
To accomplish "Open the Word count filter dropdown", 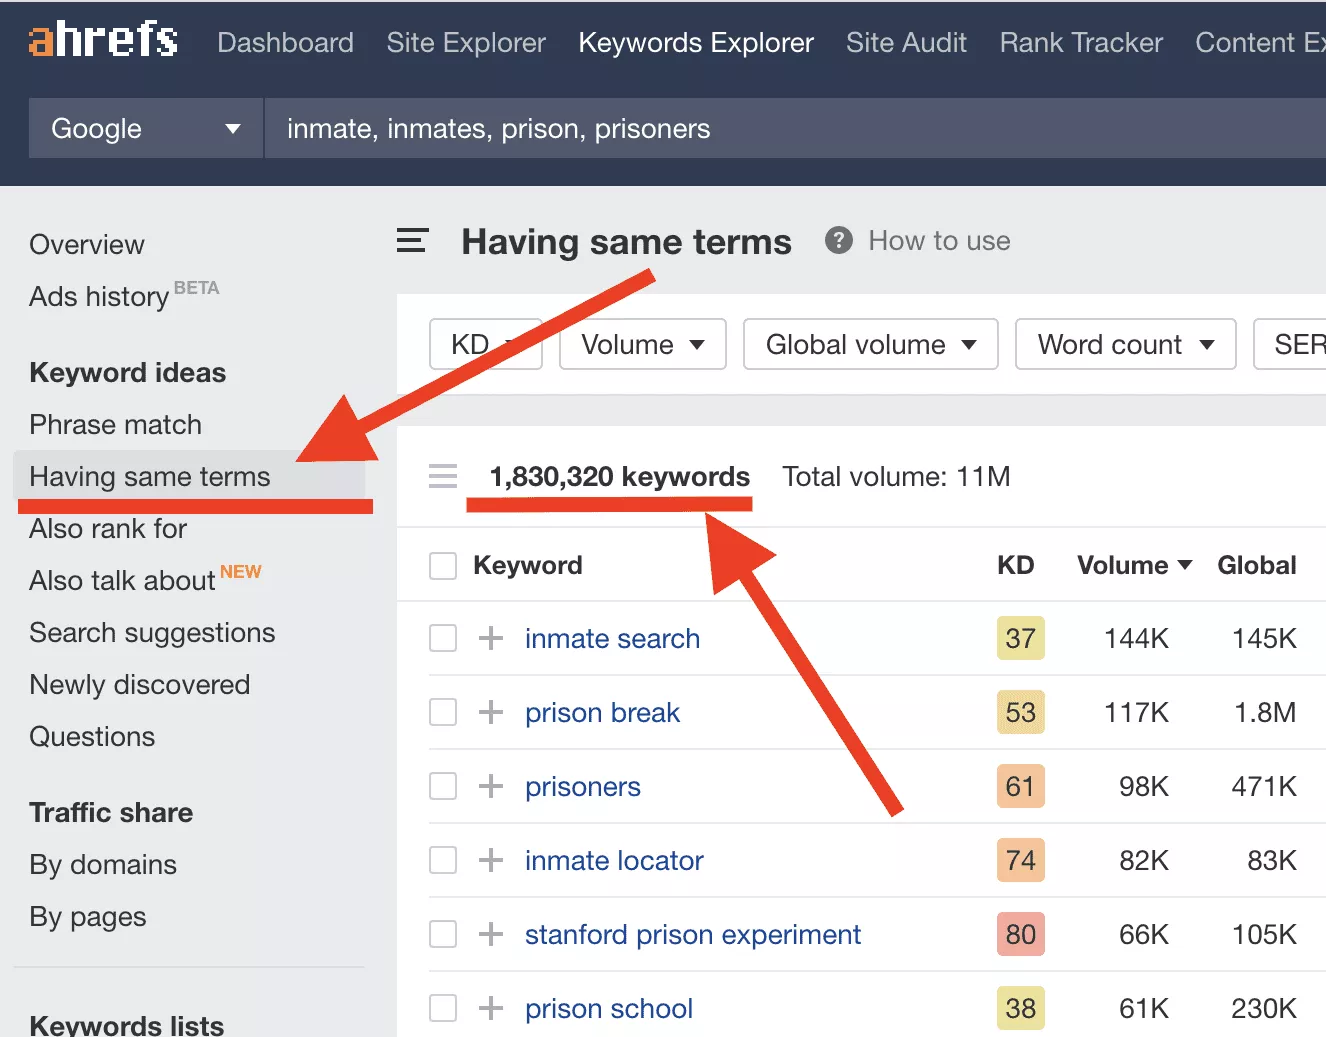I will coord(1126,344).
